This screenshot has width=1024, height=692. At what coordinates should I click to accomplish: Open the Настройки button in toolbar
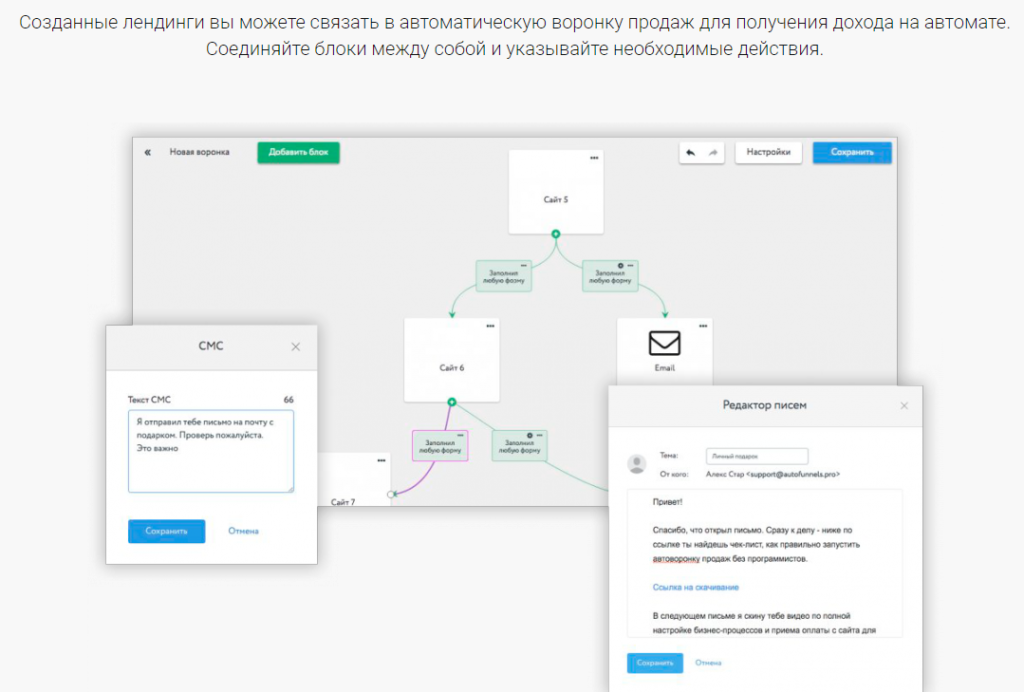coord(770,152)
